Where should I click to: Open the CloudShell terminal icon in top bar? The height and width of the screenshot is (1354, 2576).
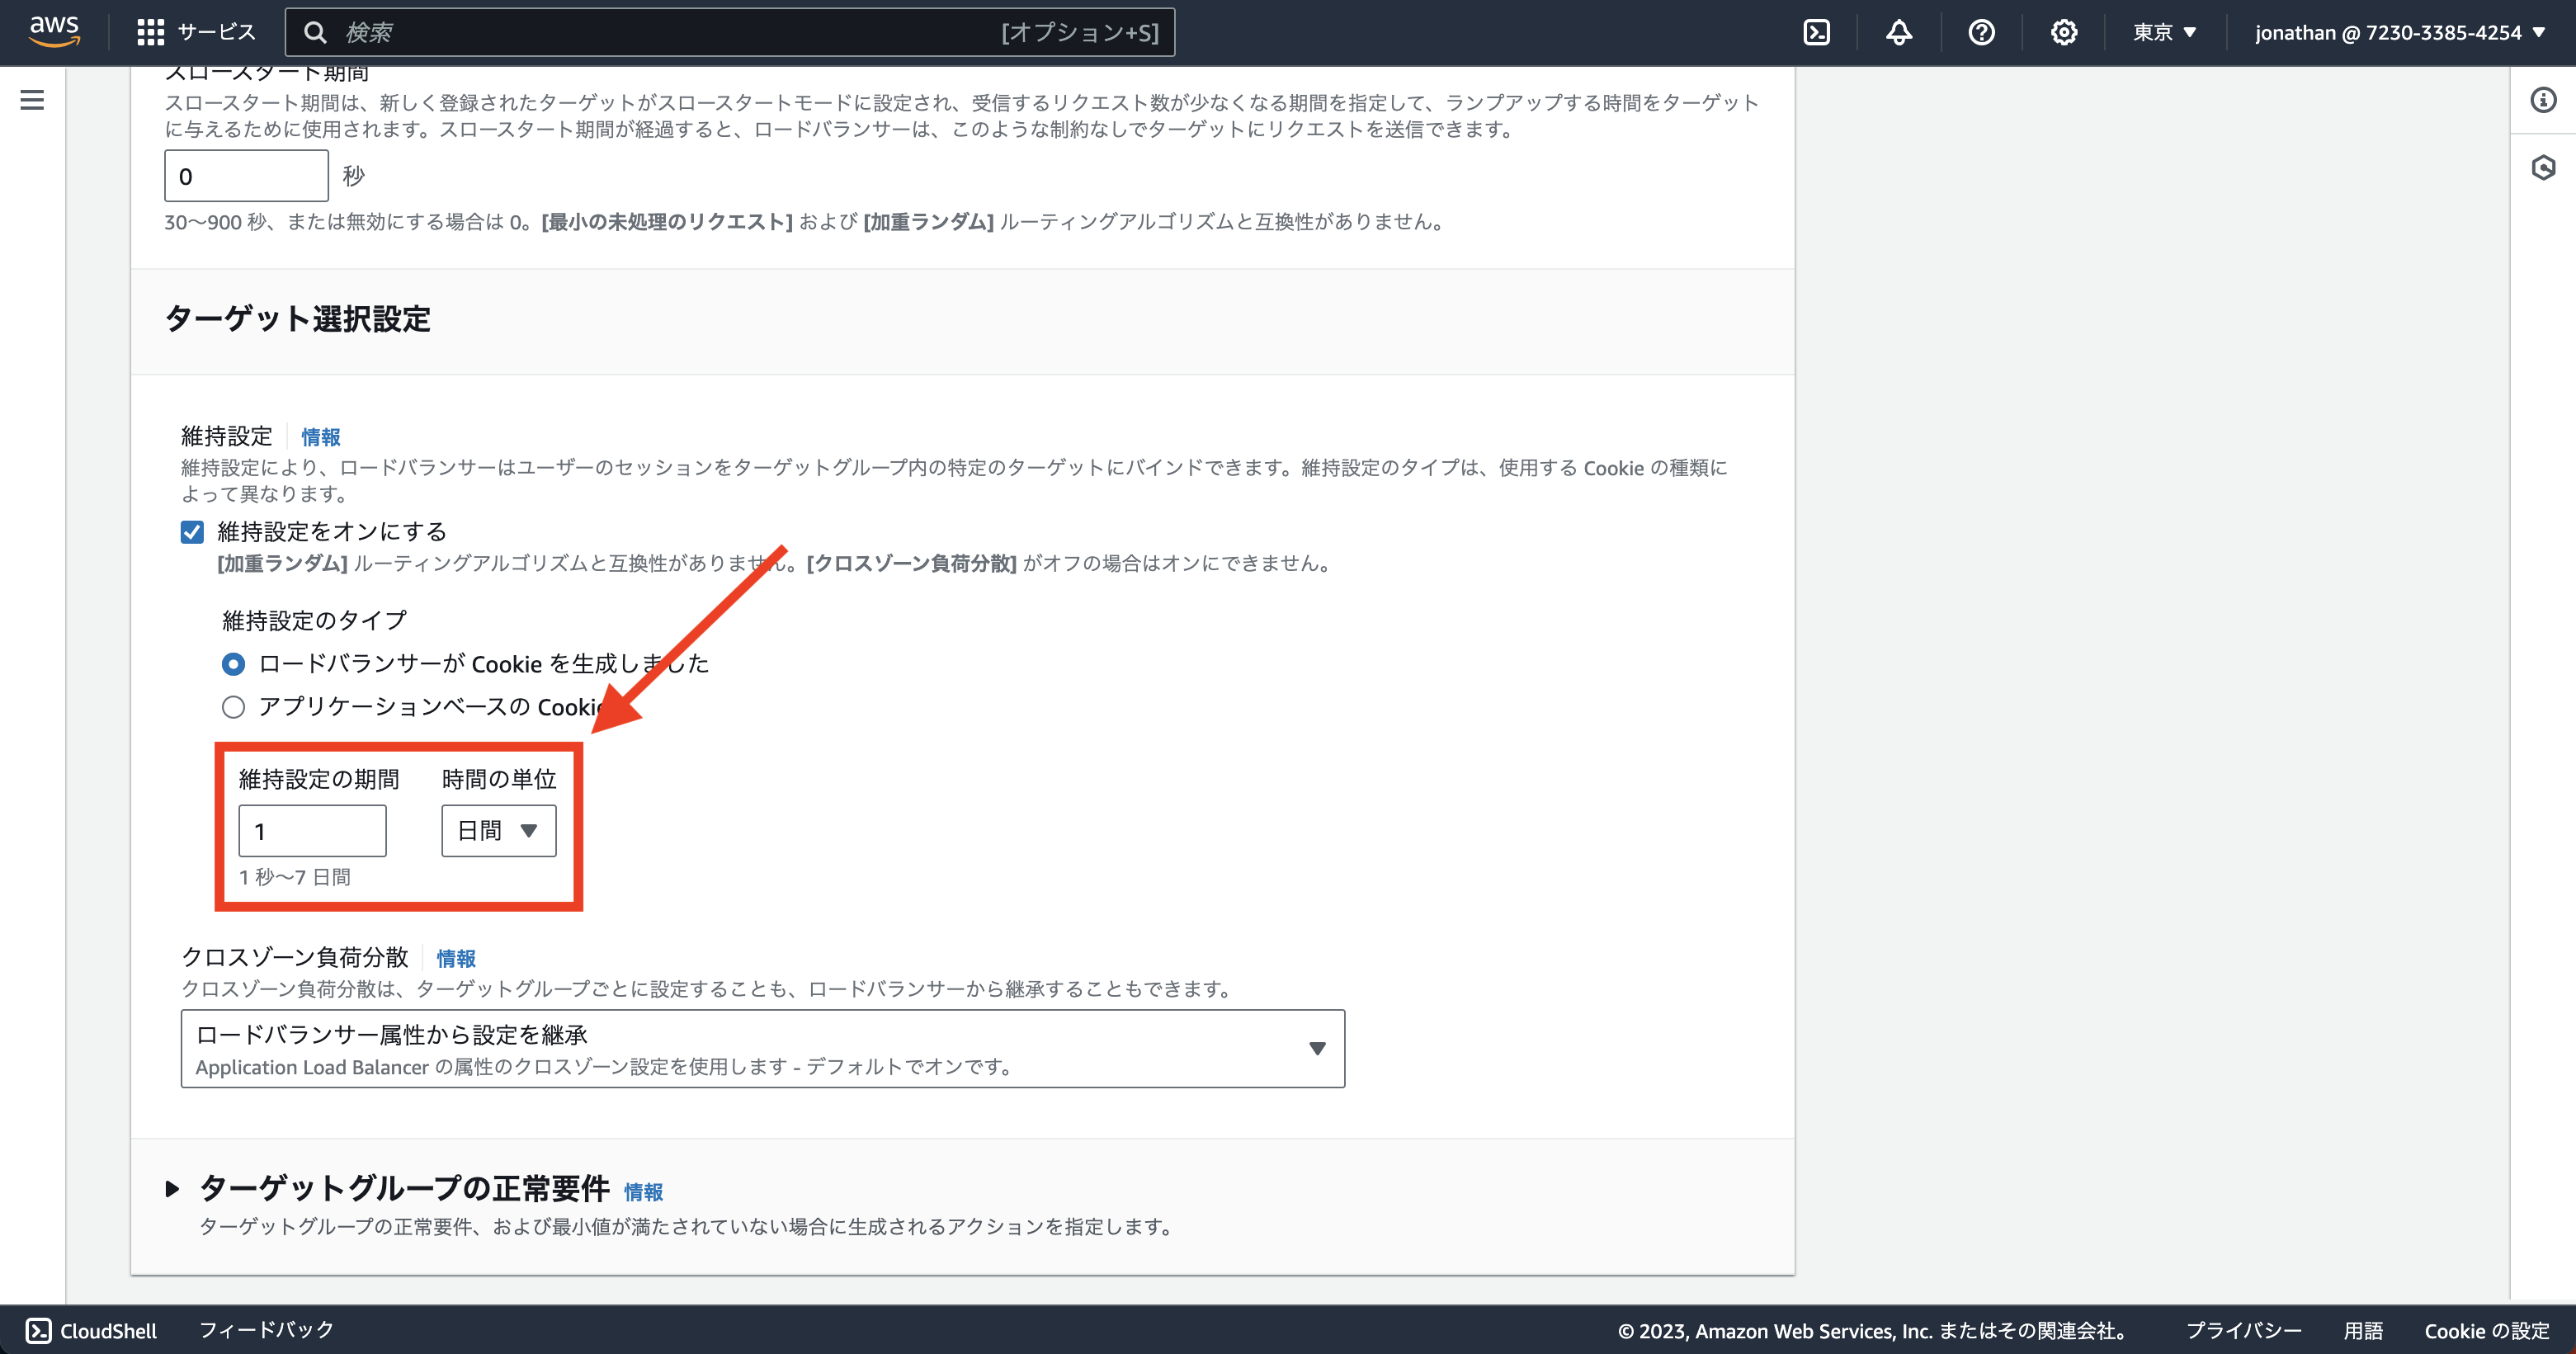[1816, 31]
